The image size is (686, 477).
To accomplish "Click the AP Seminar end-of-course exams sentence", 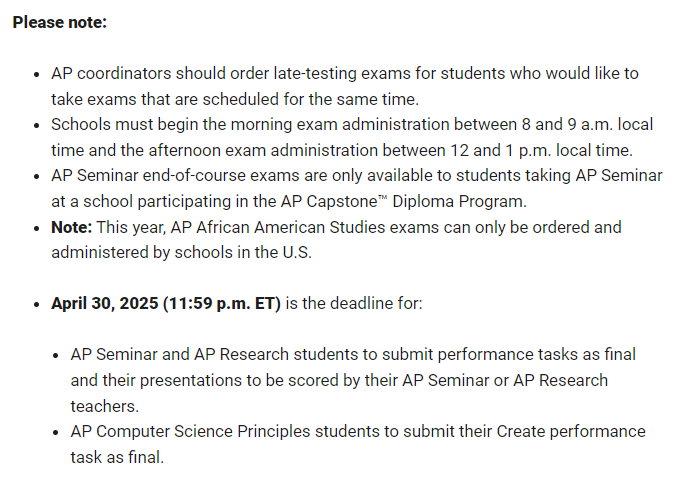I will point(357,189).
